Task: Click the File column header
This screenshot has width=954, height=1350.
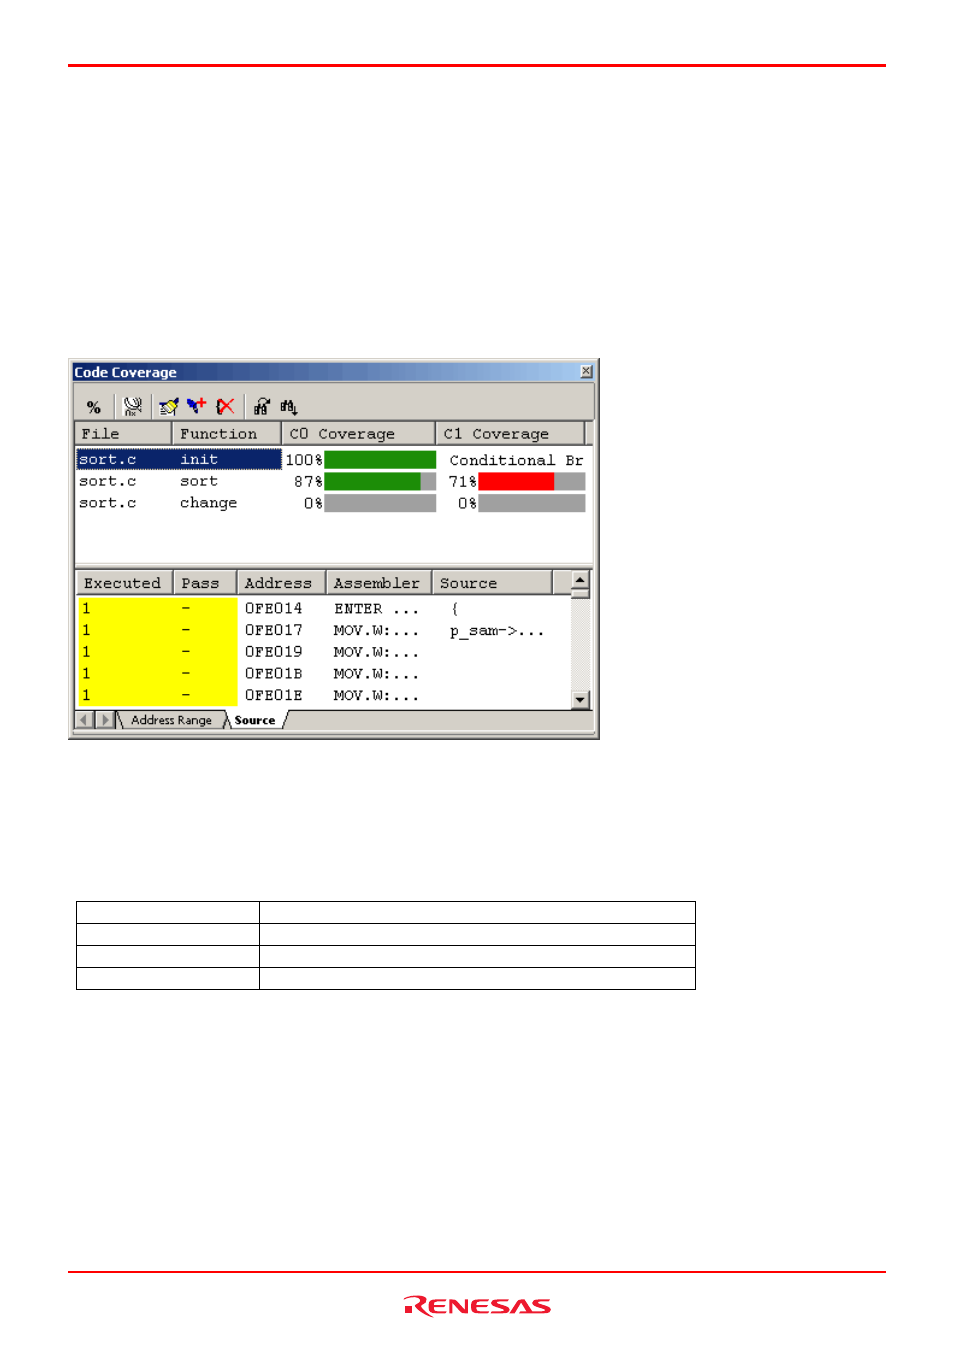Action: pyautogui.click(x=123, y=433)
